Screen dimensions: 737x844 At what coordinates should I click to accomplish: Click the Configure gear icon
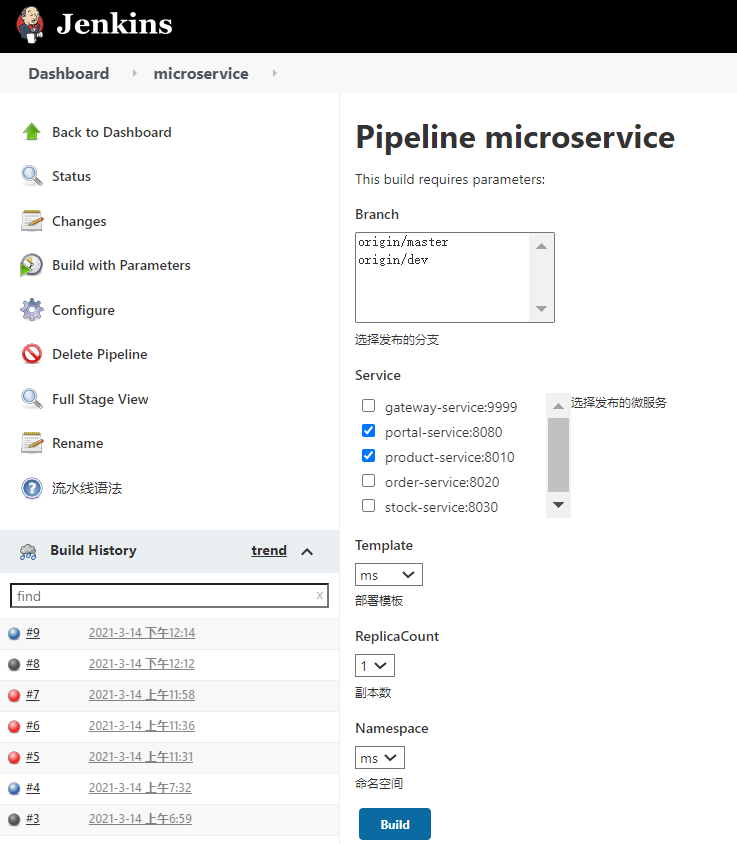click(x=32, y=310)
